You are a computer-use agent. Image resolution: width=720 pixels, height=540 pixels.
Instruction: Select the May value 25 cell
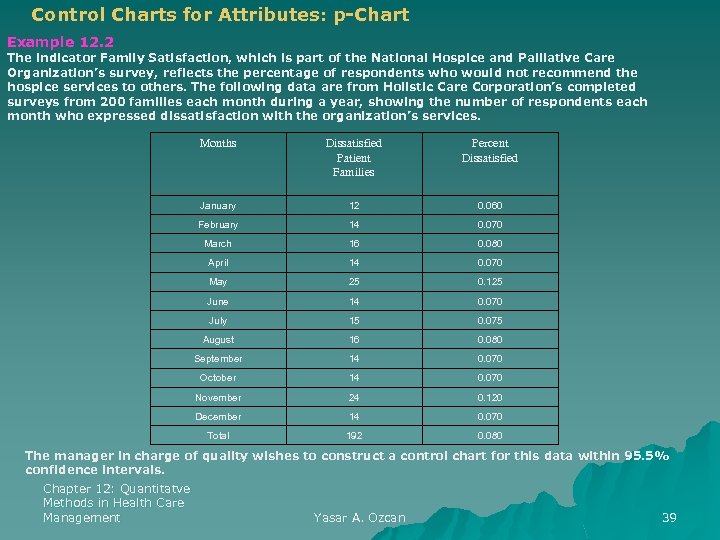coord(354,282)
